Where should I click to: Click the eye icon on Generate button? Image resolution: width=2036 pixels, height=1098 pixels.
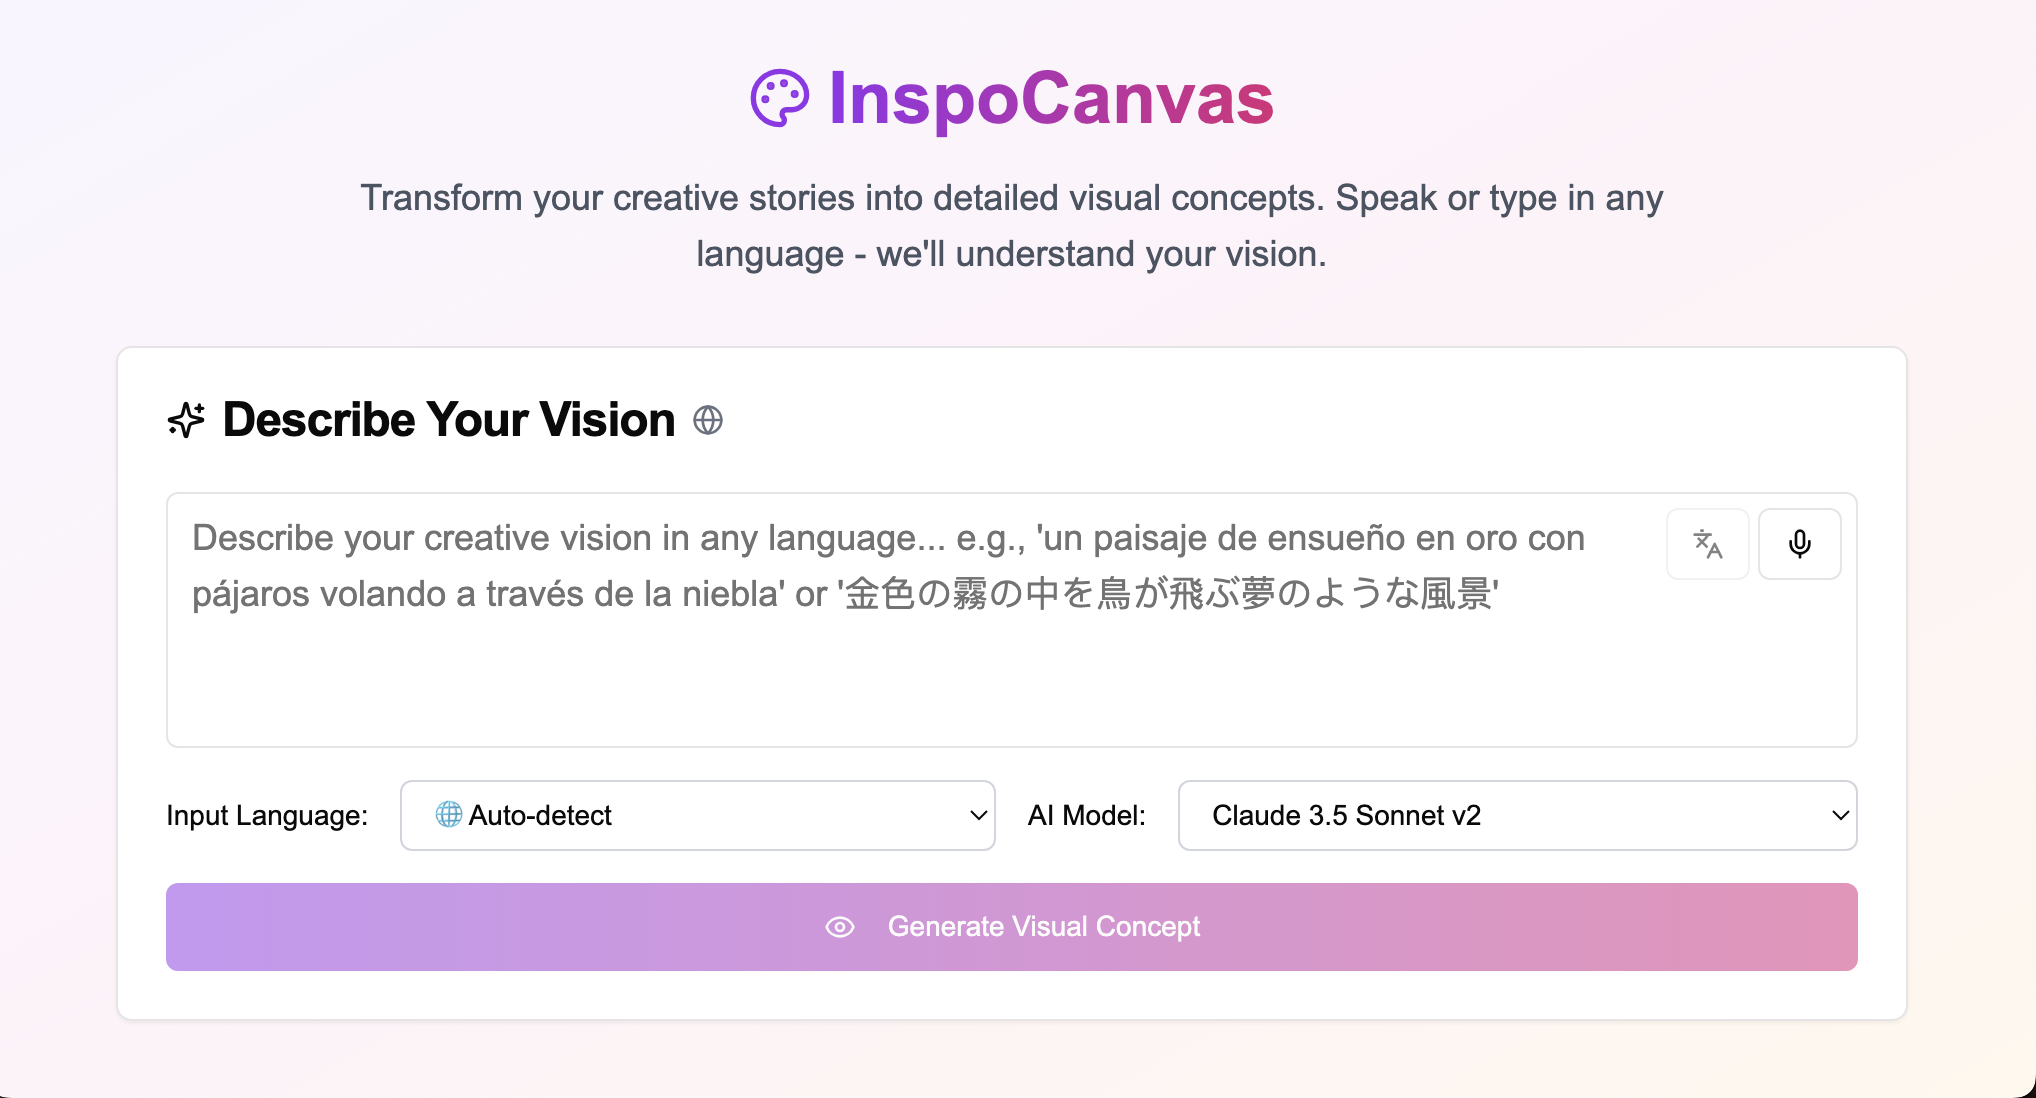(x=840, y=927)
